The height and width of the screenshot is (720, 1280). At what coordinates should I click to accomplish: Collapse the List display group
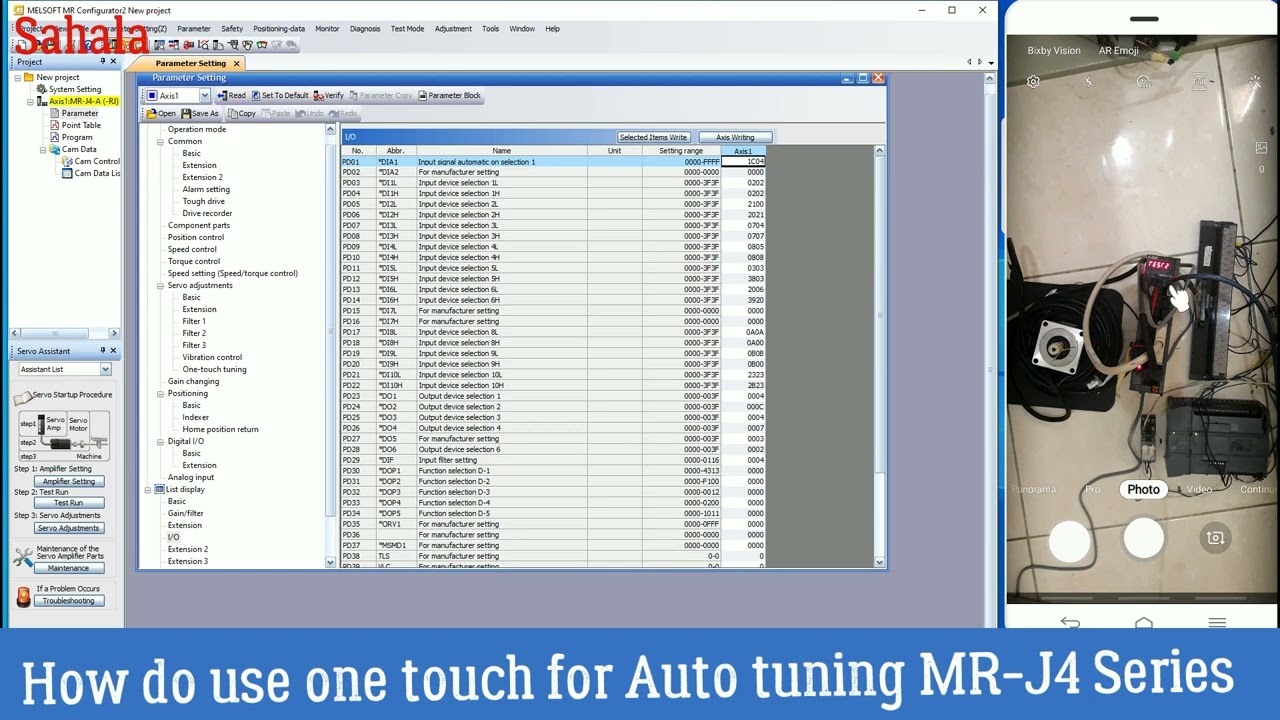point(149,489)
